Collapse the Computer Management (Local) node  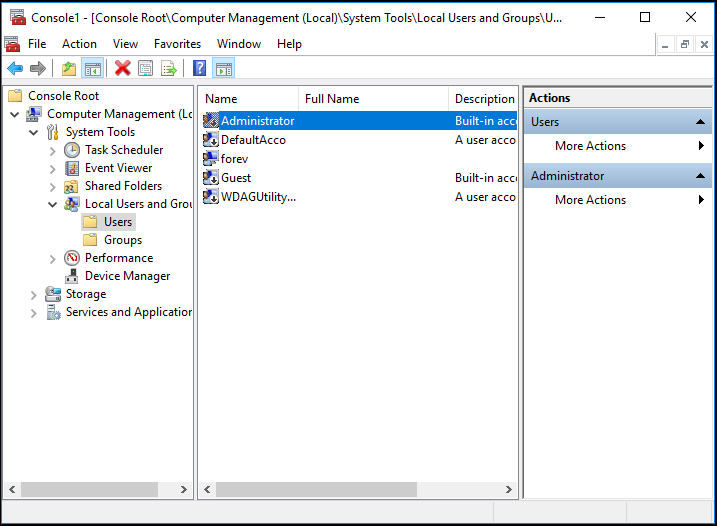[x=15, y=114]
